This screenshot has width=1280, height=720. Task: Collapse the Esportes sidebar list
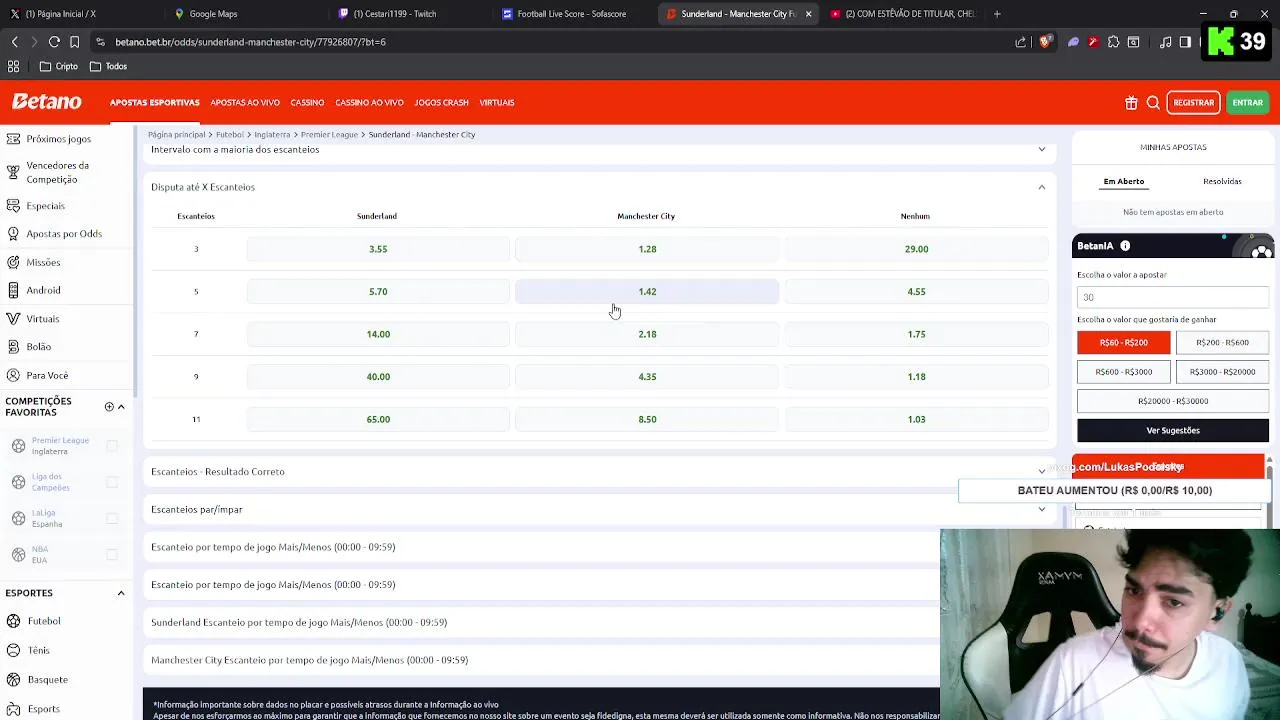pos(121,593)
